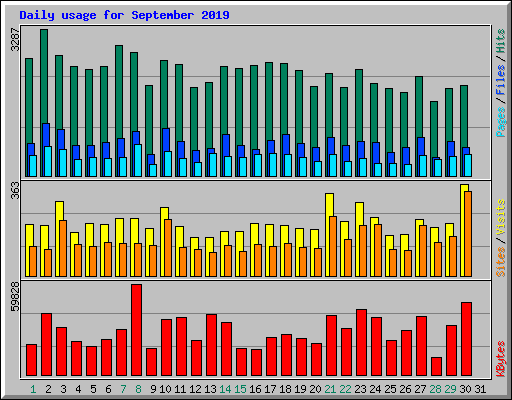Click day label 13 on the x-axis
Image resolution: width=512 pixels, height=400 pixels.
210,389
